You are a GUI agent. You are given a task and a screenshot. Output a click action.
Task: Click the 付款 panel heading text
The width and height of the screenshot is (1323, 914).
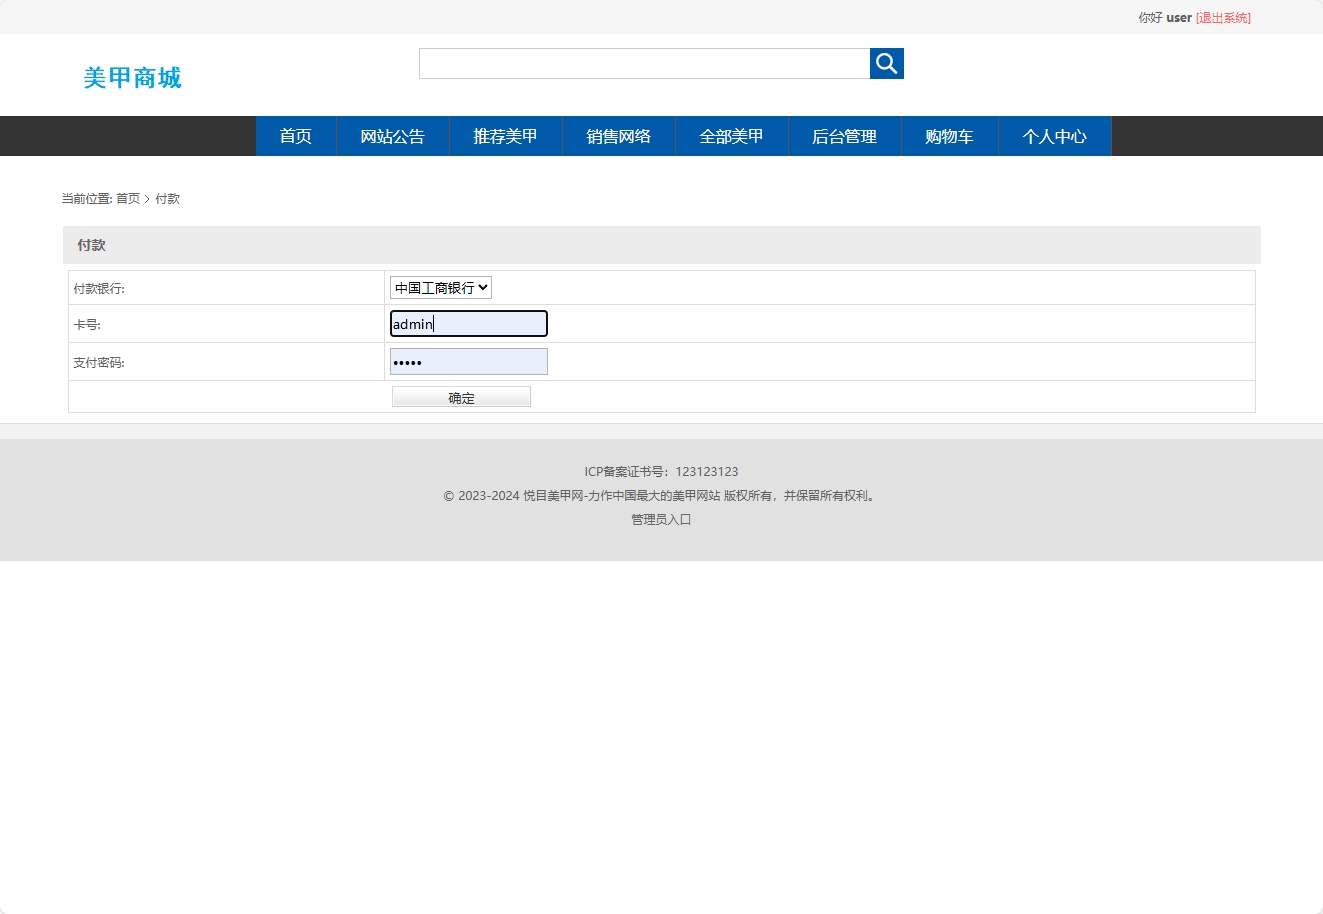click(x=91, y=245)
